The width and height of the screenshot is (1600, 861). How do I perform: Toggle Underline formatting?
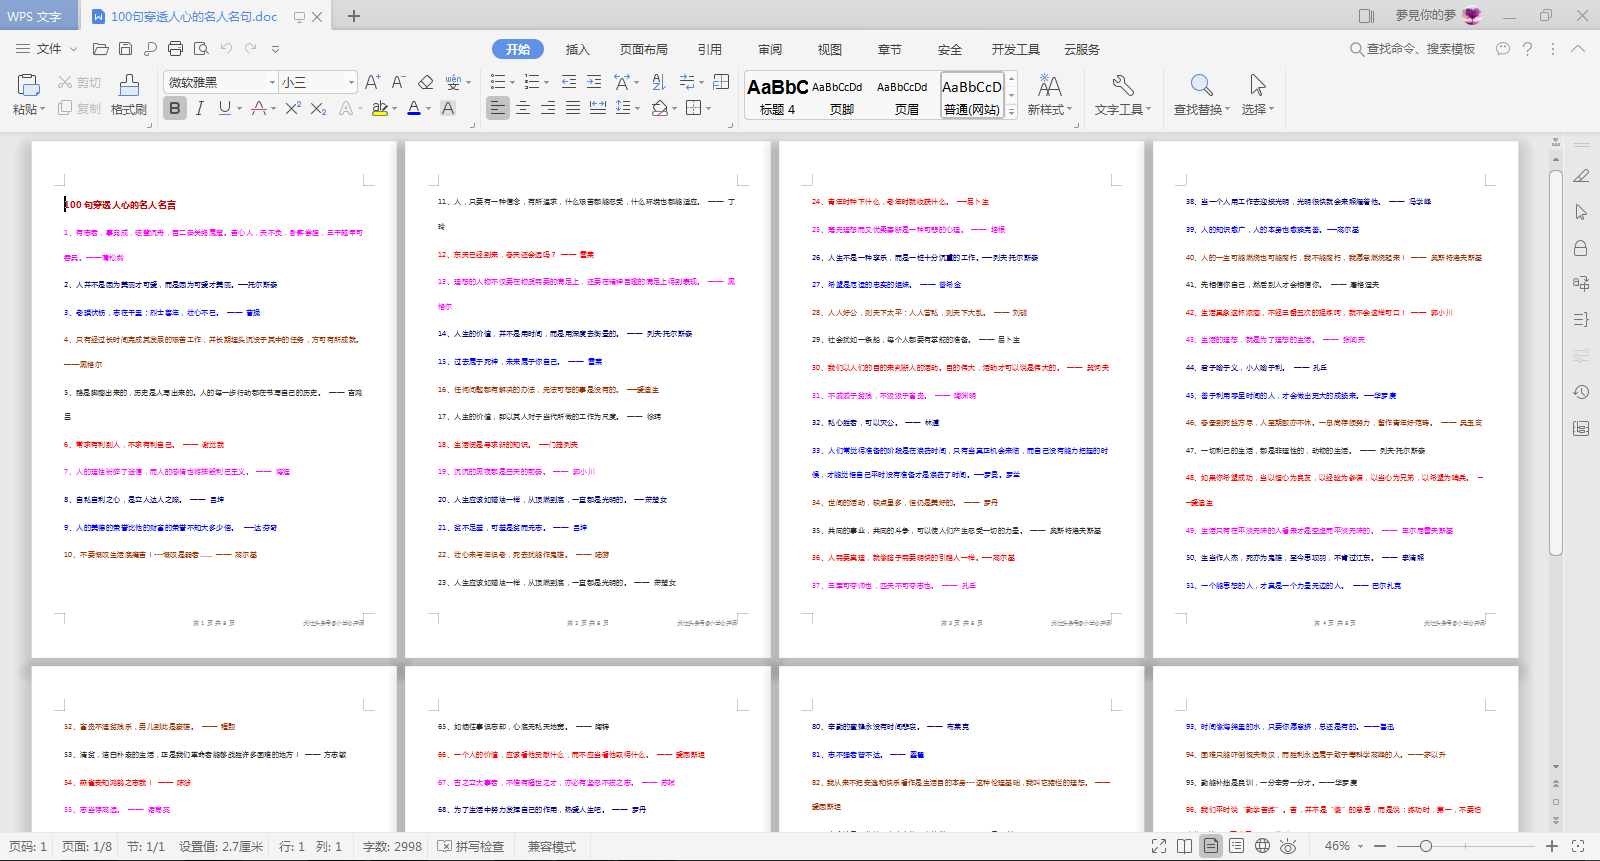point(224,108)
